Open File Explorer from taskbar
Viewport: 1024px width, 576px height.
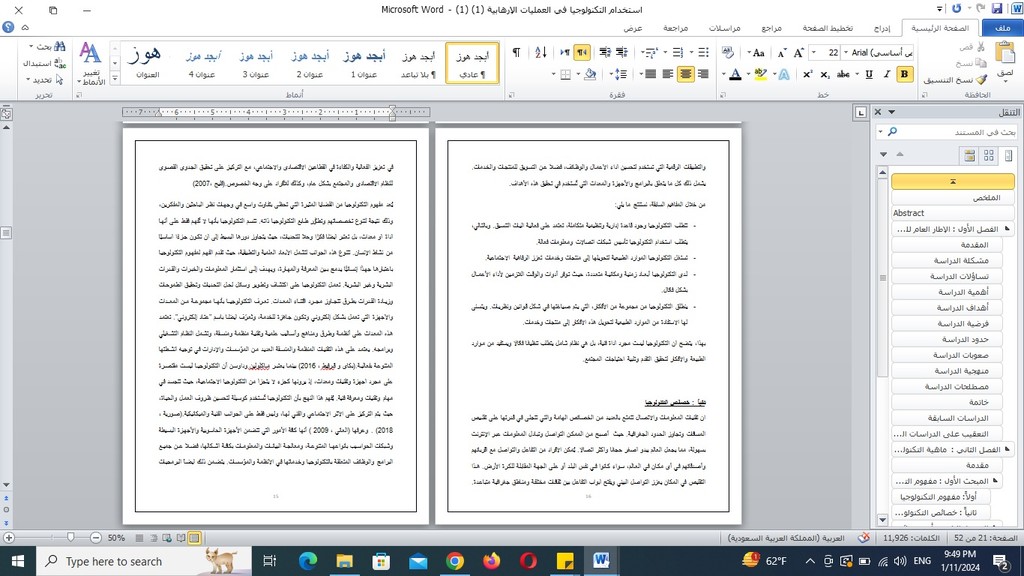[344, 561]
